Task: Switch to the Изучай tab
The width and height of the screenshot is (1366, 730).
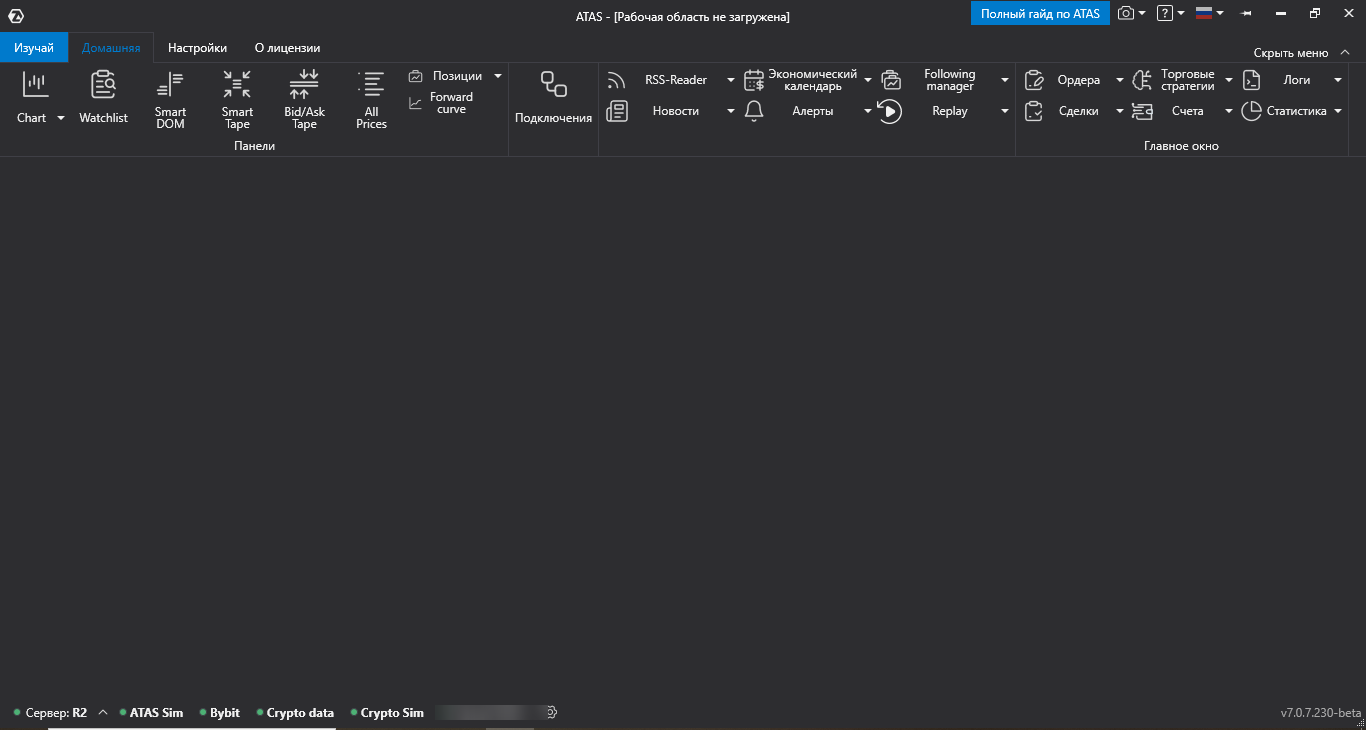Action: click(x=34, y=47)
